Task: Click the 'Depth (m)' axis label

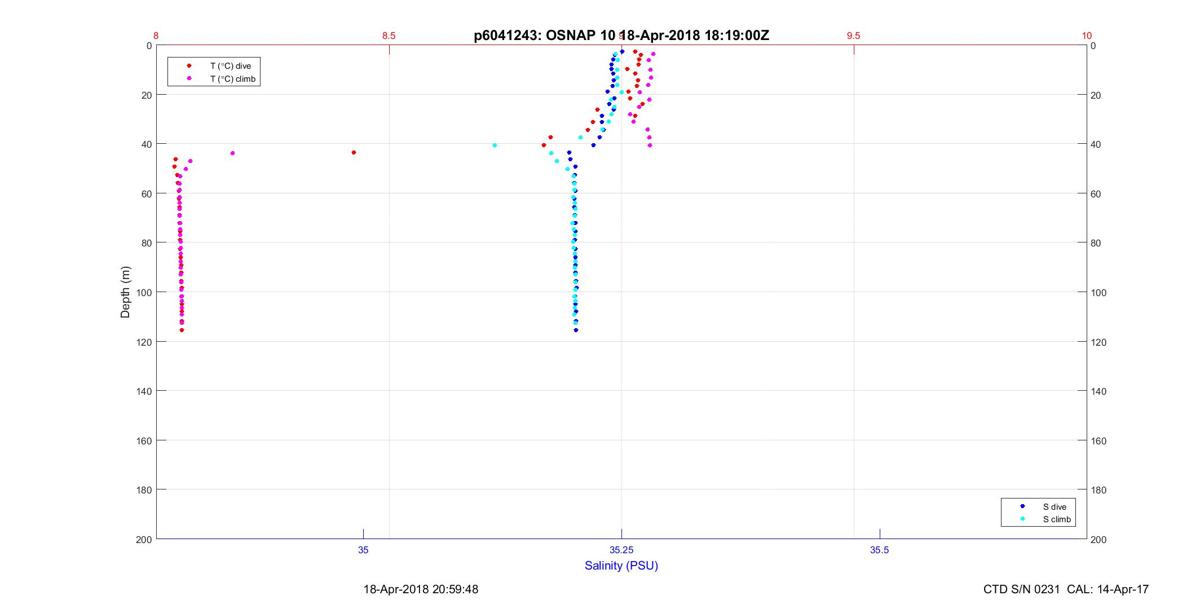Action: point(125,292)
